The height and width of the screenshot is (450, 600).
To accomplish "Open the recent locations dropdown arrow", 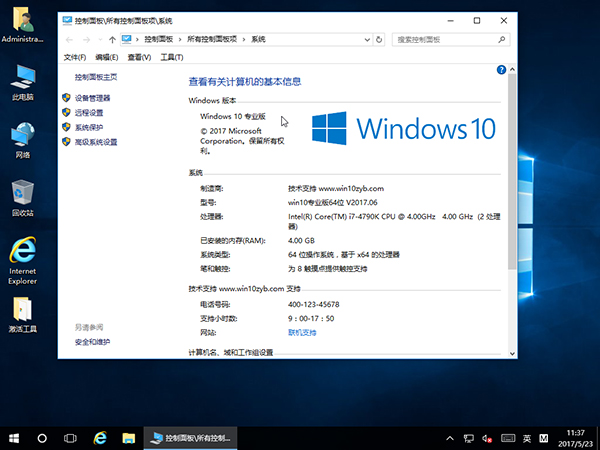I will (98, 39).
